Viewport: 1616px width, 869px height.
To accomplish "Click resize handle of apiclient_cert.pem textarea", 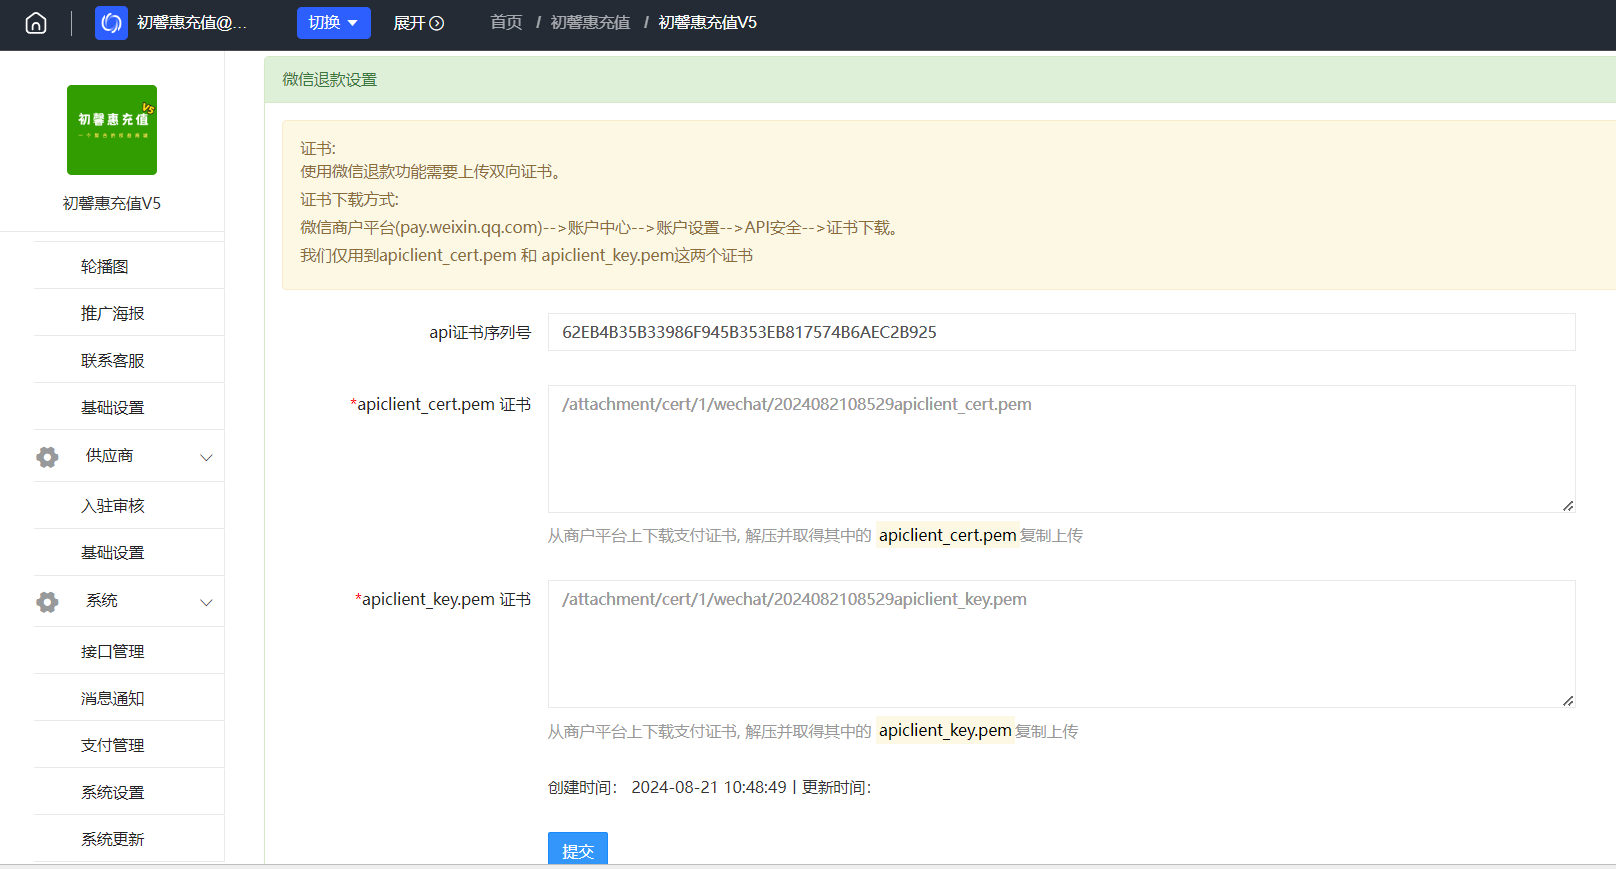I will tap(1568, 506).
